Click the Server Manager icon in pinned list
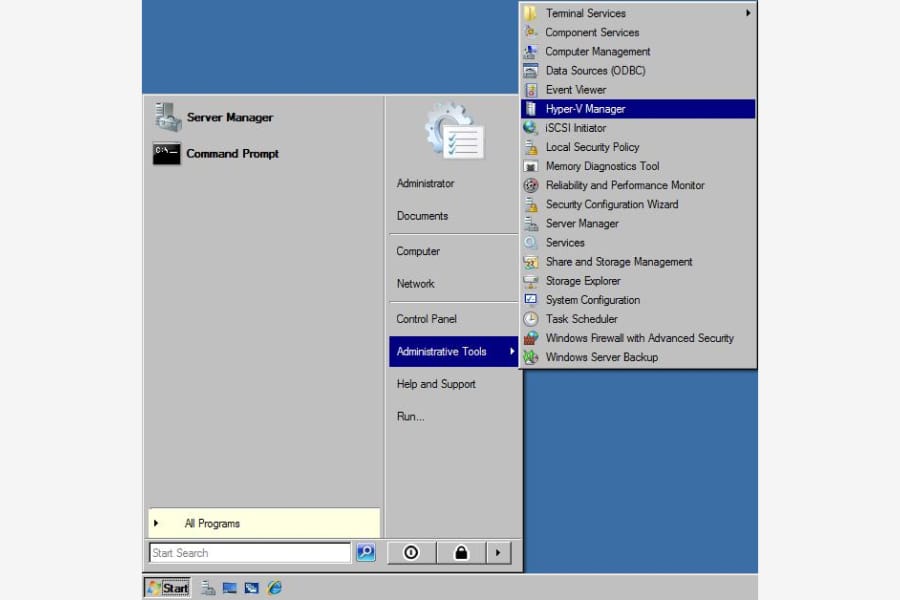Viewport: 900px width, 600px height. (x=167, y=117)
